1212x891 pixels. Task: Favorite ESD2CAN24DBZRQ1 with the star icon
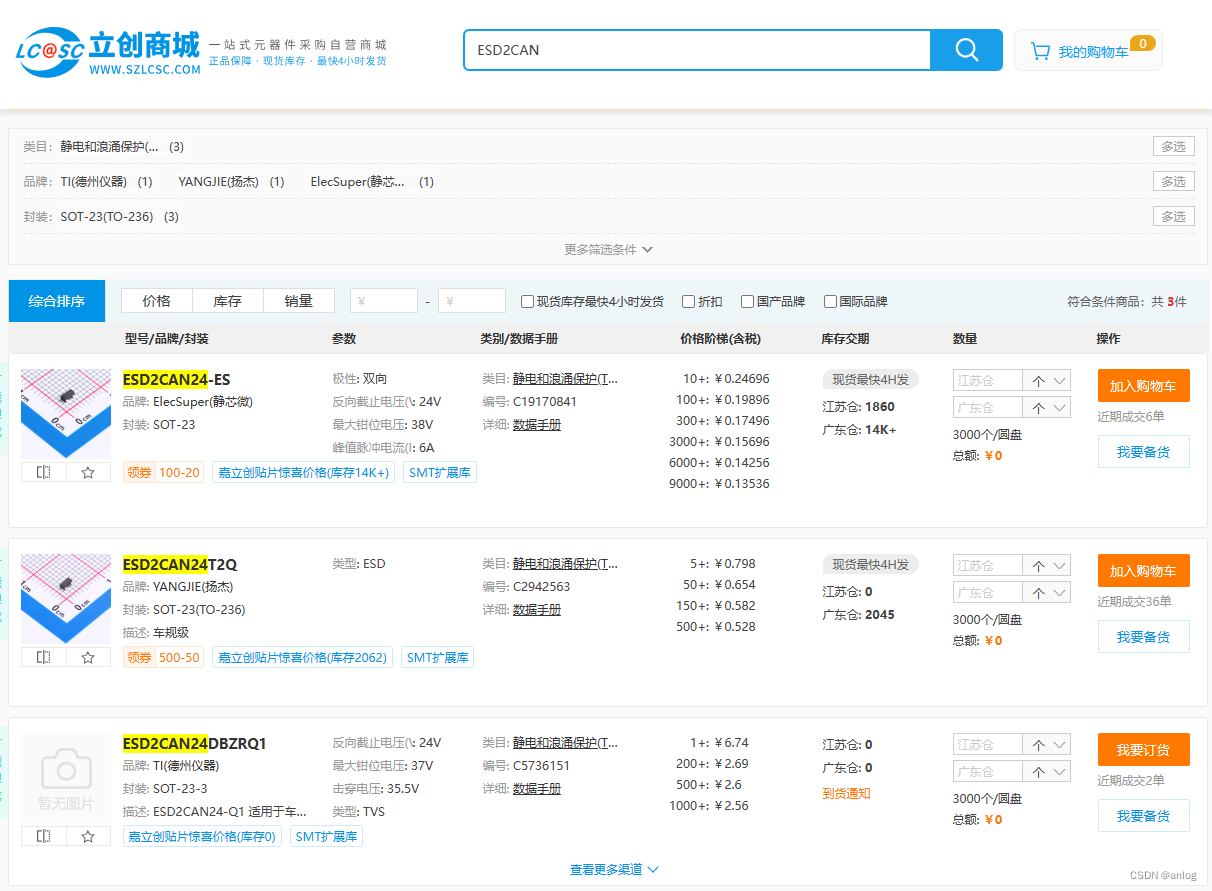[88, 836]
